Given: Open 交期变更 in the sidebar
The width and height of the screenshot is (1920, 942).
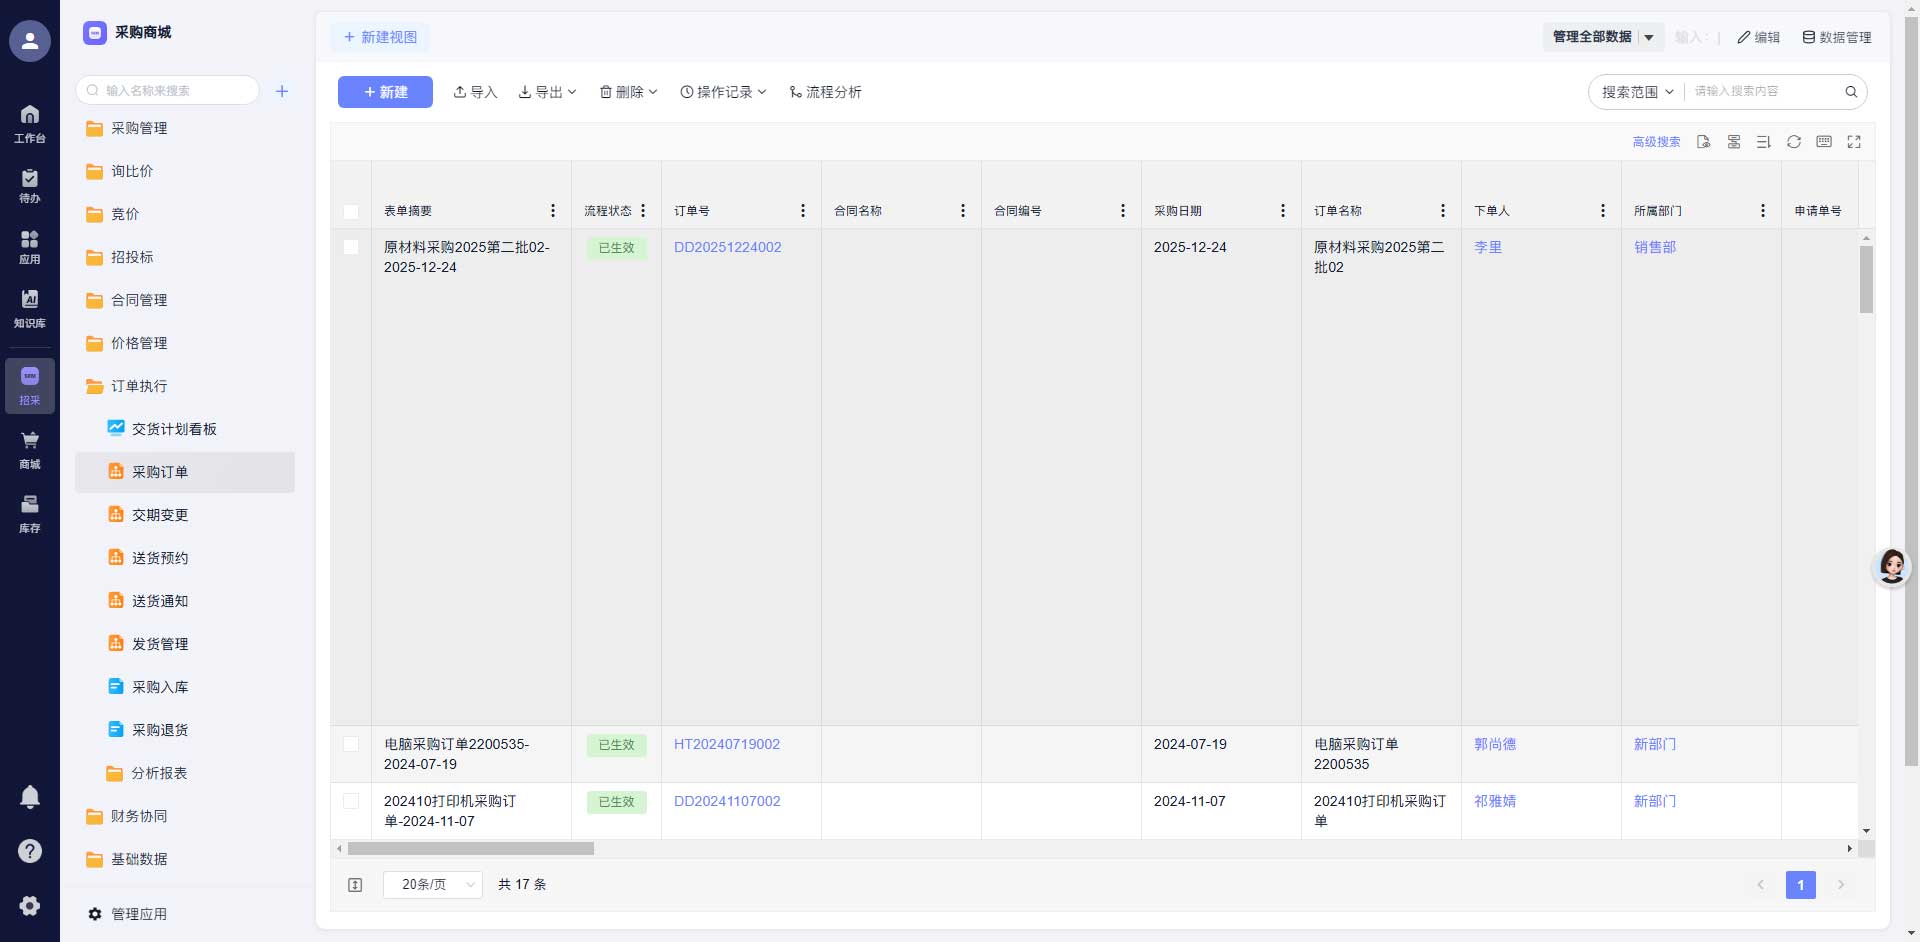Looking at the screenshot, I should (160, 515).
